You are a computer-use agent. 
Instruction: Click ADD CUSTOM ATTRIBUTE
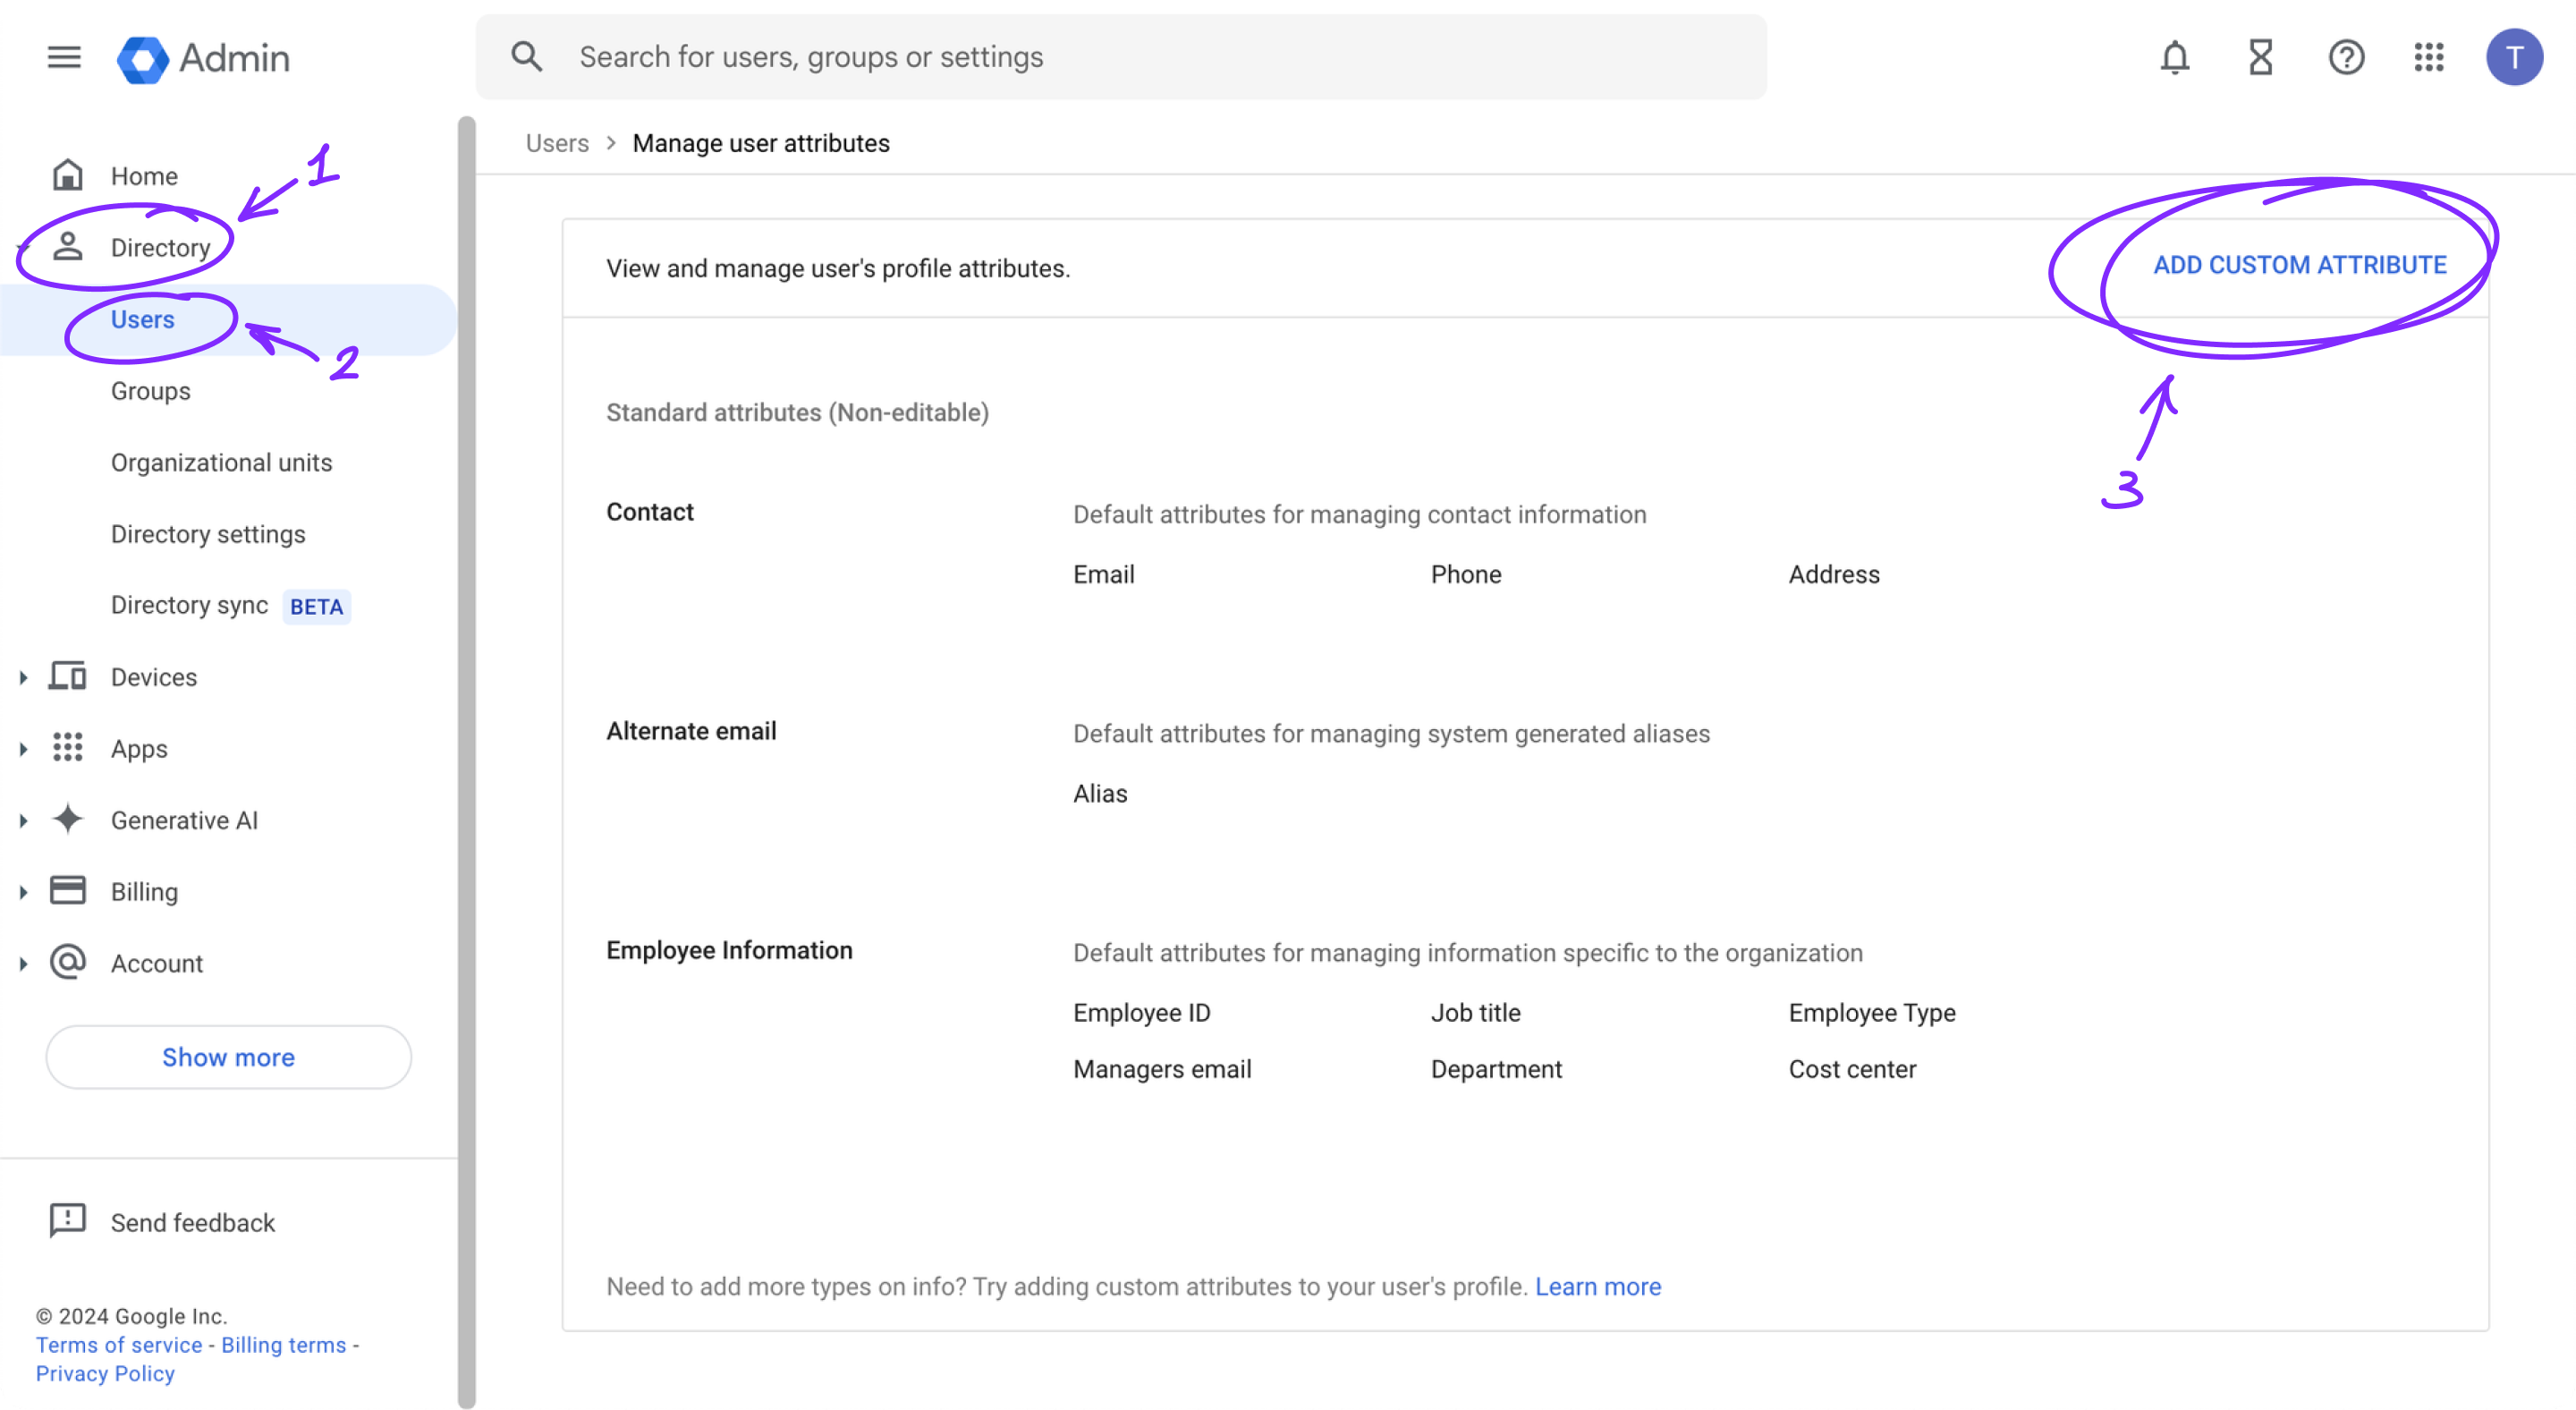[2300, 264]
